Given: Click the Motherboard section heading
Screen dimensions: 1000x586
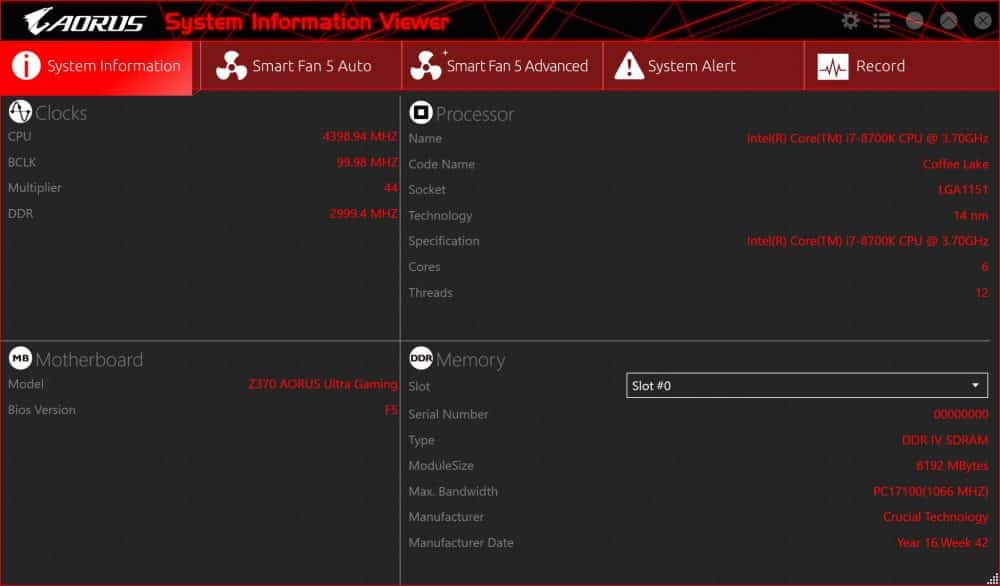Looking at the screenshot, I should (89, 360).
